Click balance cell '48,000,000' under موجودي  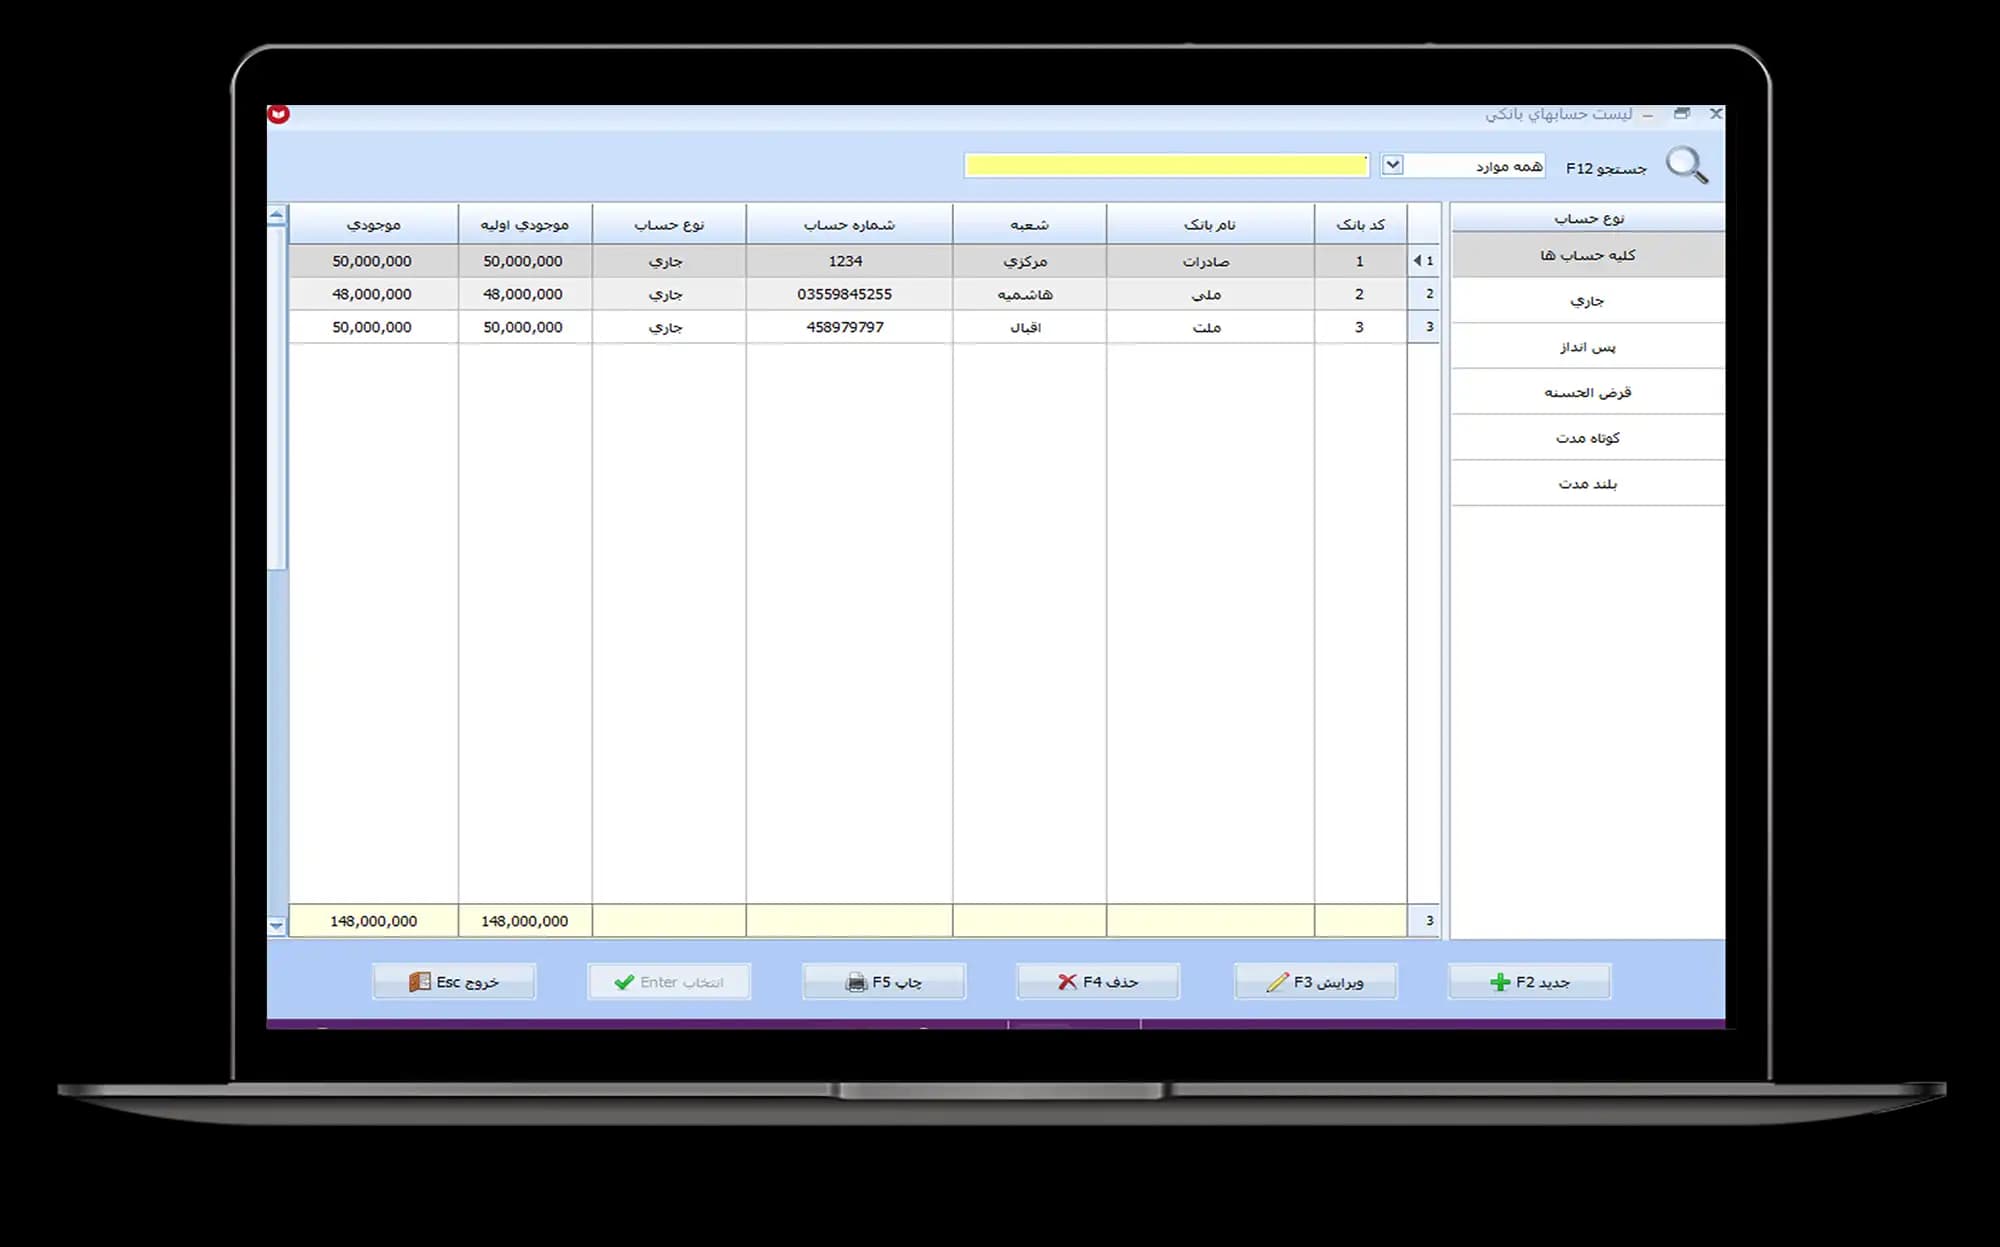pos(374,294)
